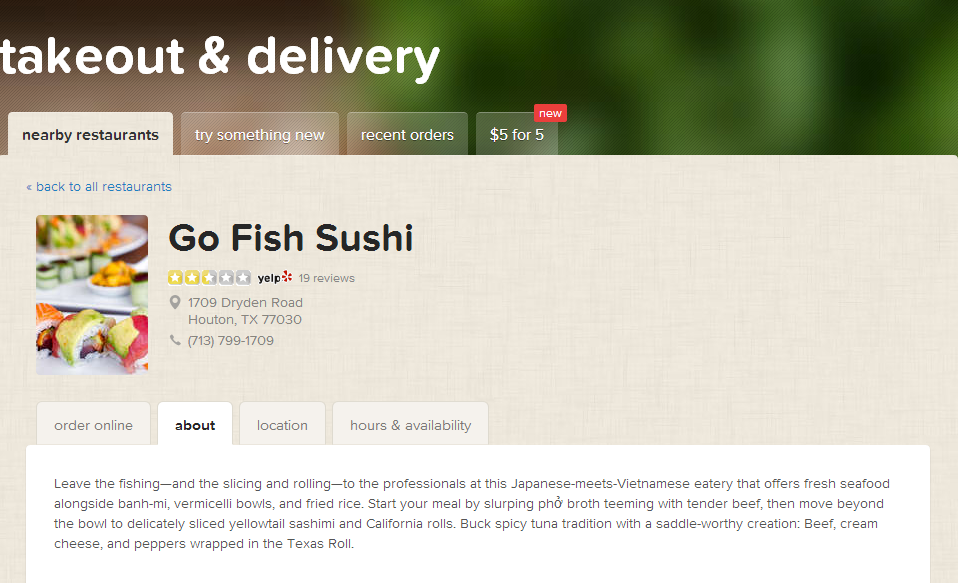Click the map pin location icon
Image resolution: width=958 pixels, height=583 pixels.
click(175, 302)
